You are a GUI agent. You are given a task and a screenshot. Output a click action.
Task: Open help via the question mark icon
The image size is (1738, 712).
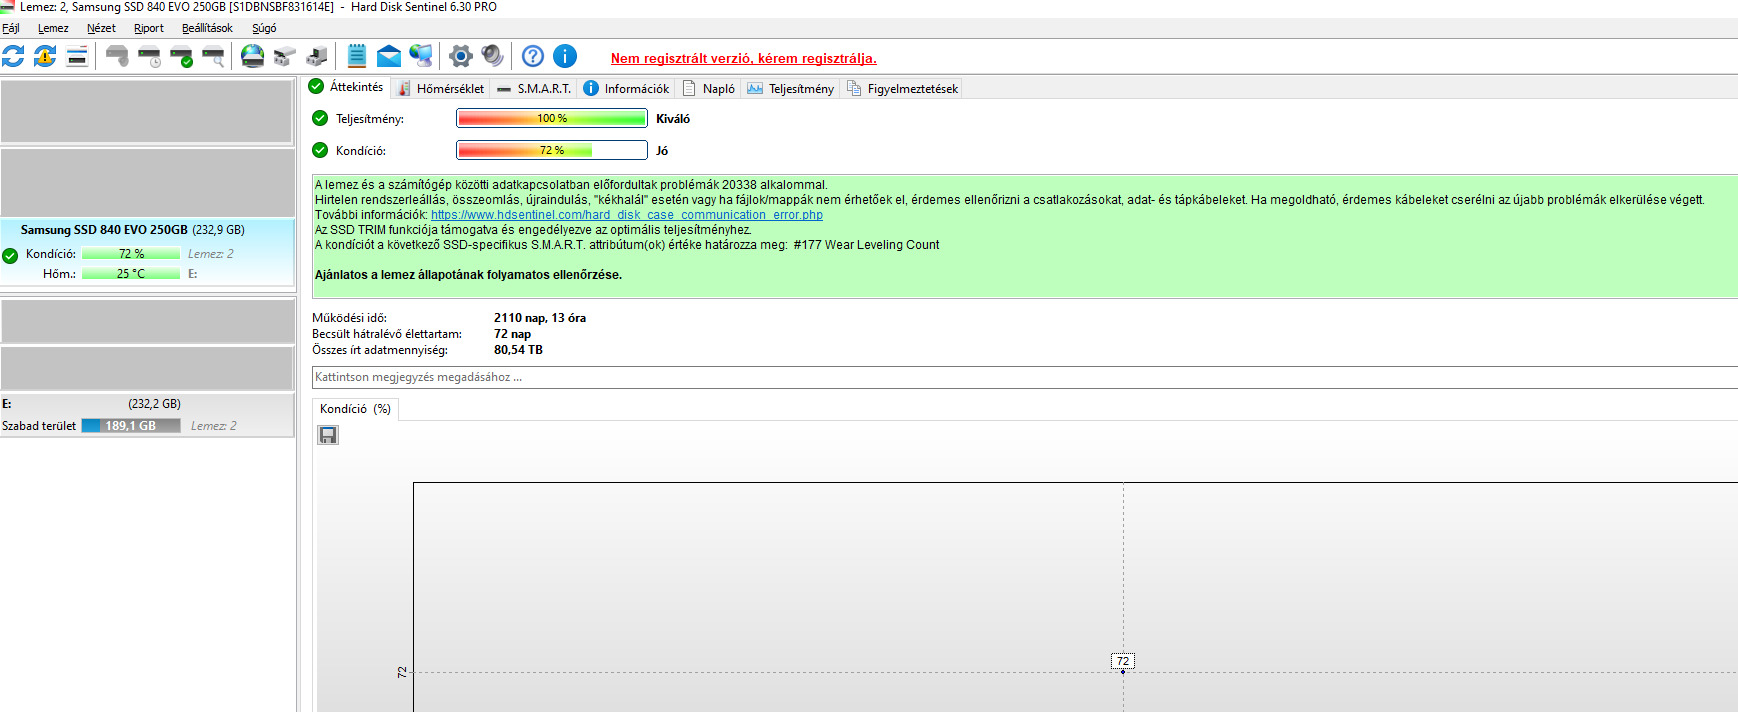[533, 56]
